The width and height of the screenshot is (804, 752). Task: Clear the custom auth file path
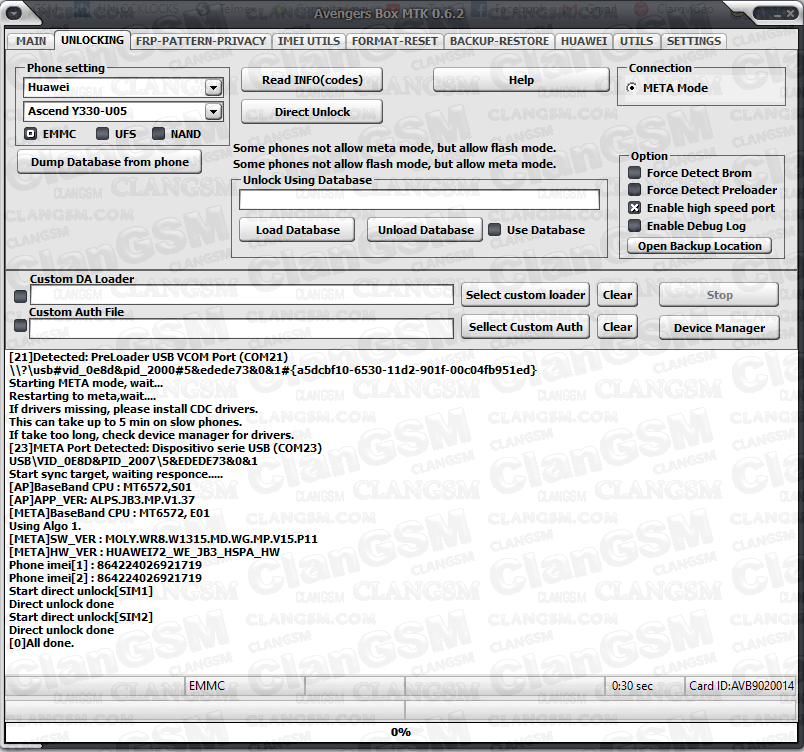(617, 327)
